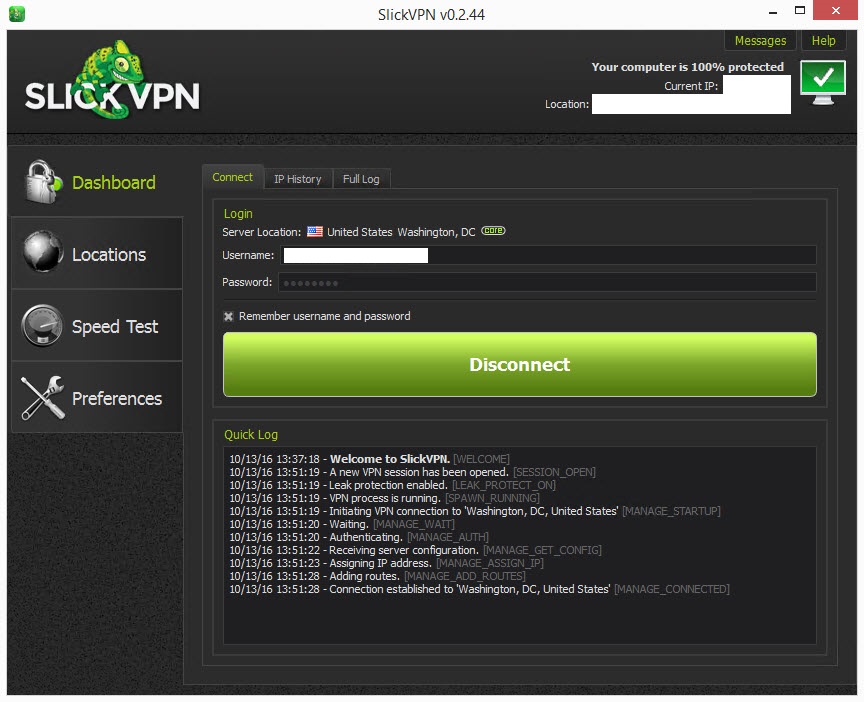The width and height of the screenshot is (864, 702).
Task: Select 'A new VPN session has been opened.' line
Action: pyautogui.click(x=412, y=472)
